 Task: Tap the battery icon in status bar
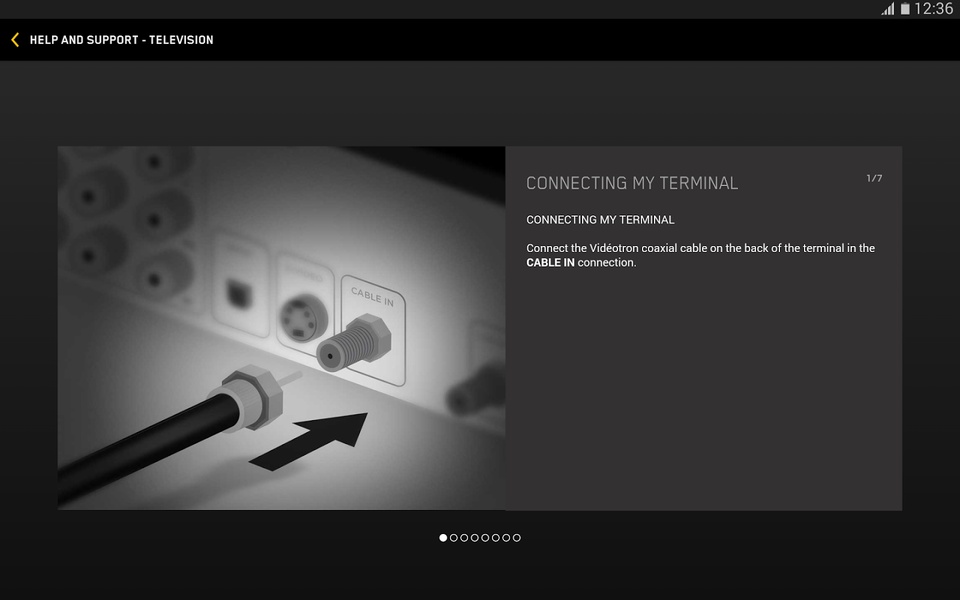905,9
